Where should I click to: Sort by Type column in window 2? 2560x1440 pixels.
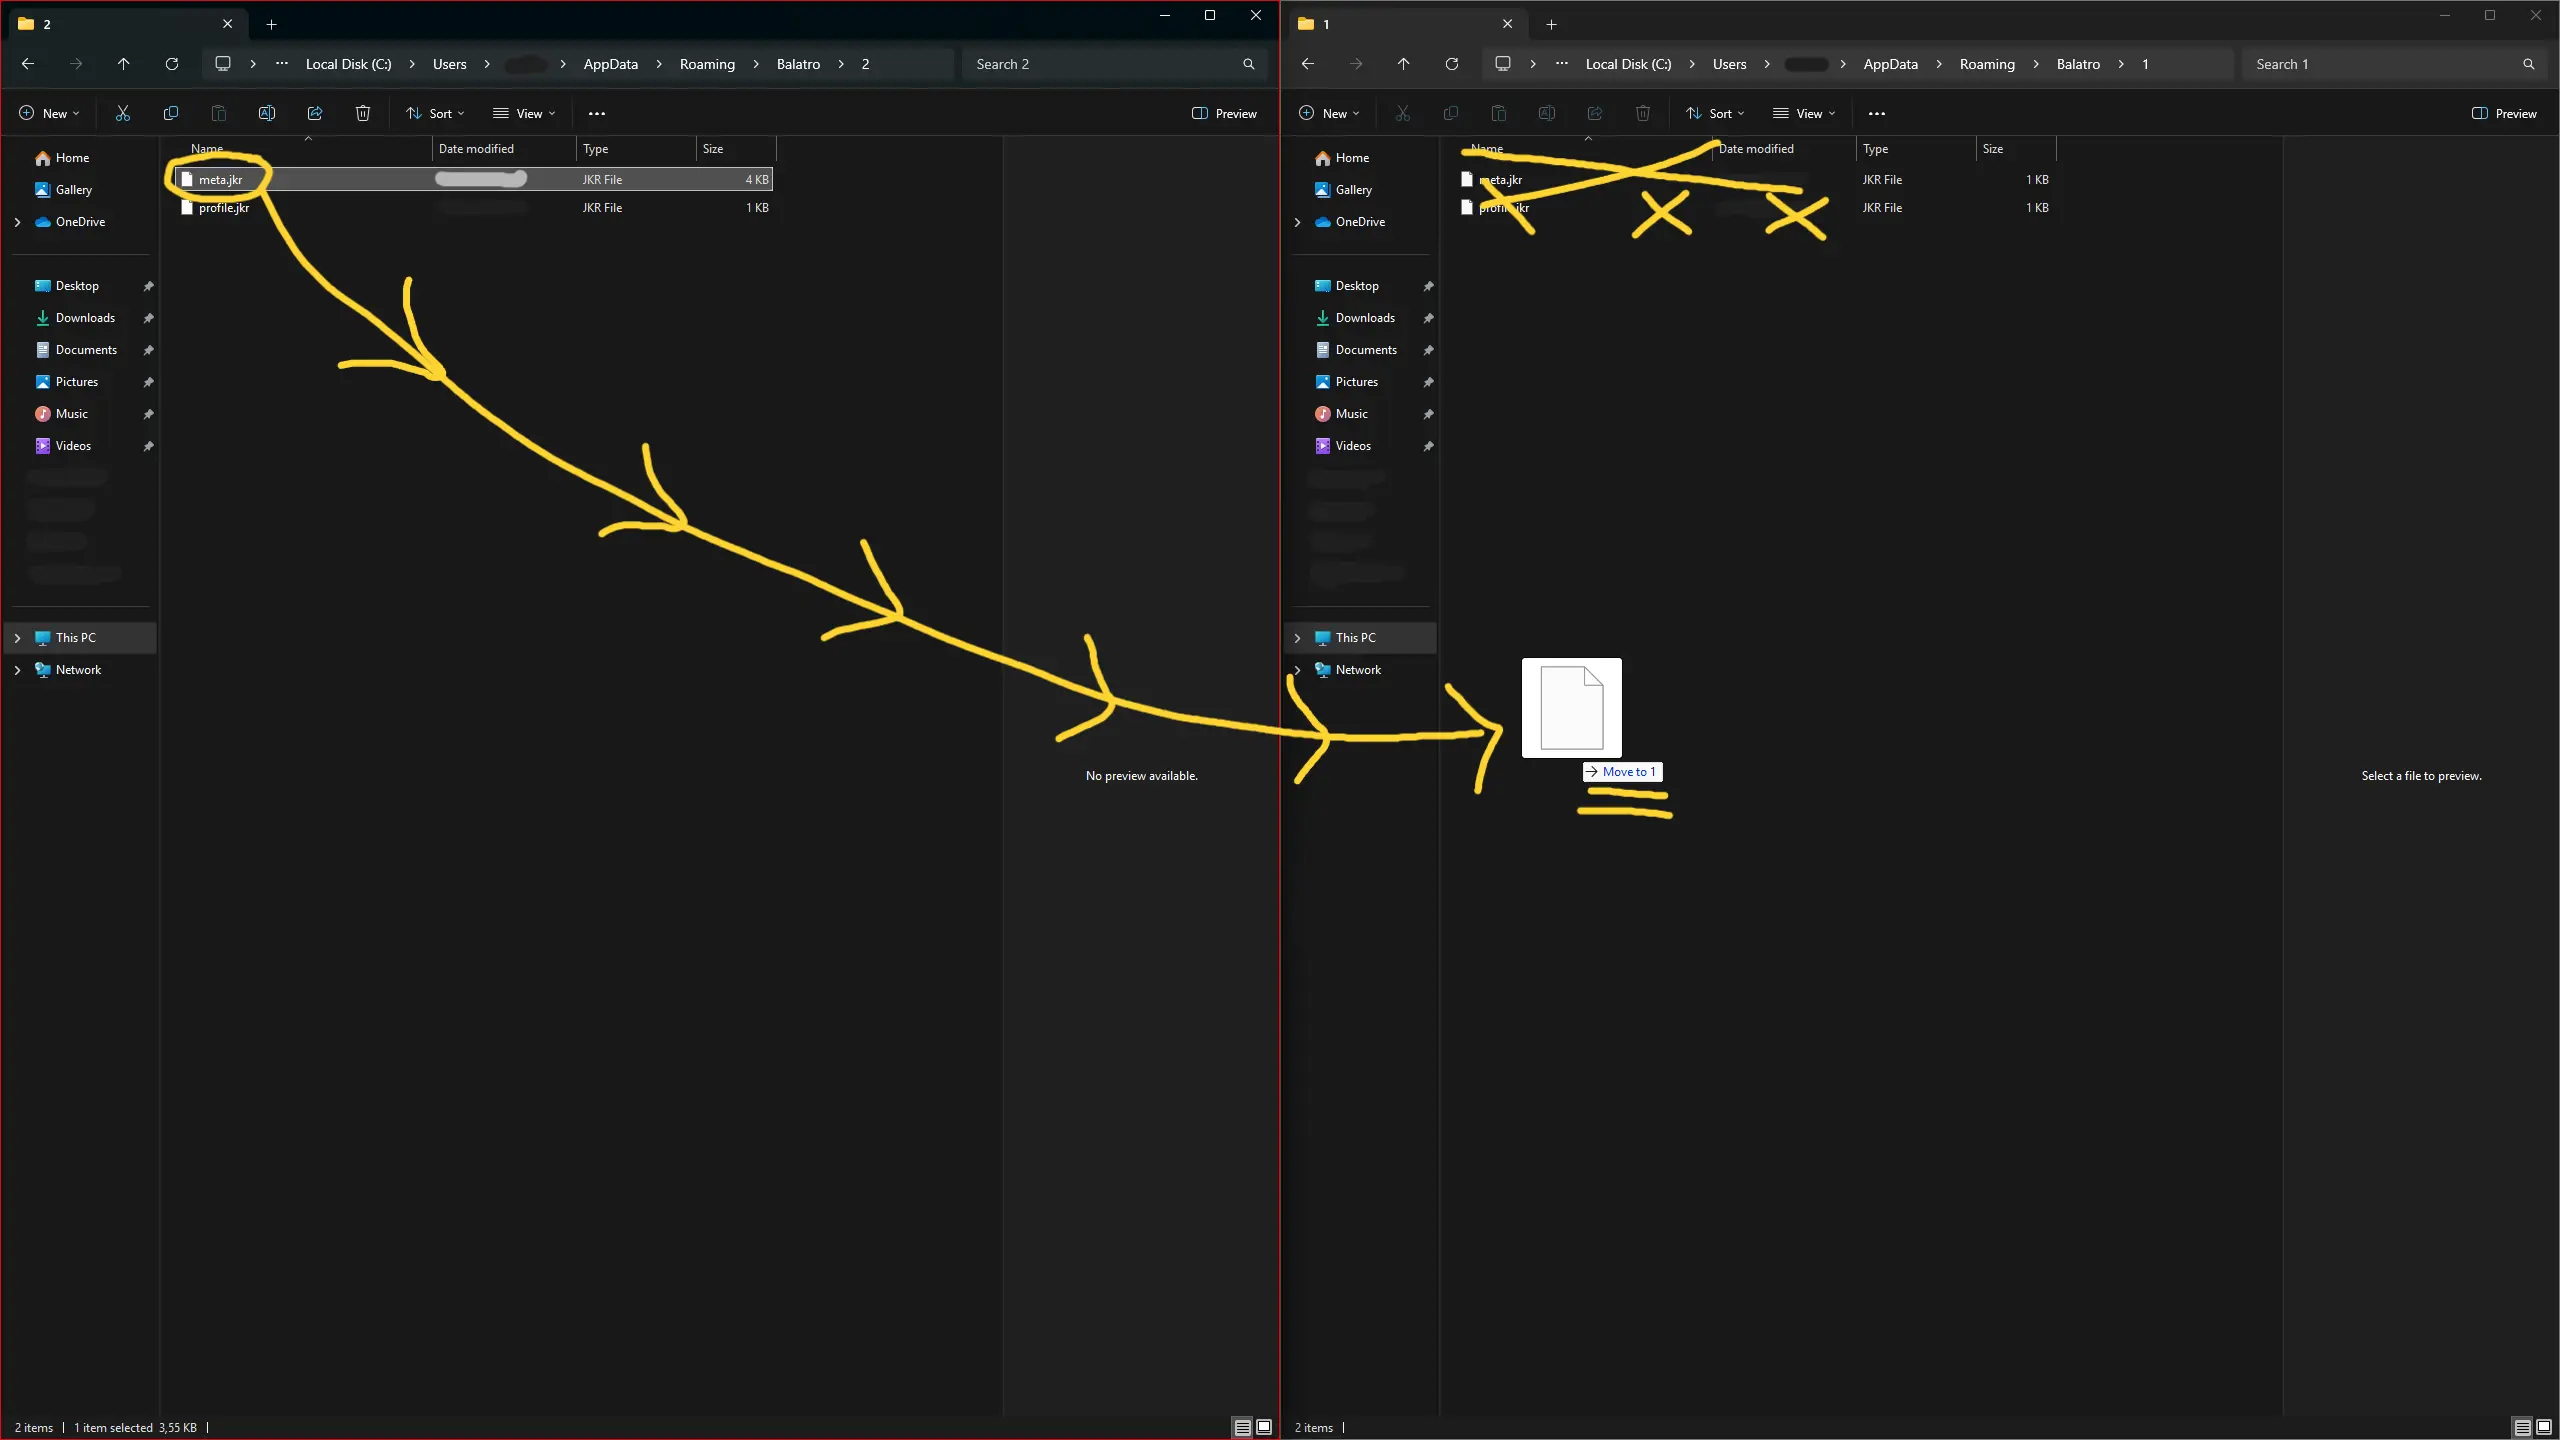(x=636, y=149)
